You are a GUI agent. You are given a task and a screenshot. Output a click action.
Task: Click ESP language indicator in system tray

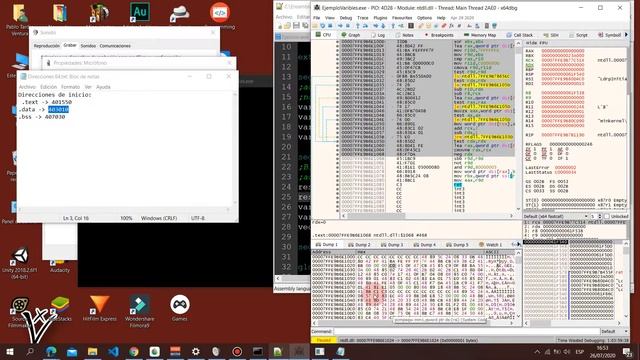point(579,351)
